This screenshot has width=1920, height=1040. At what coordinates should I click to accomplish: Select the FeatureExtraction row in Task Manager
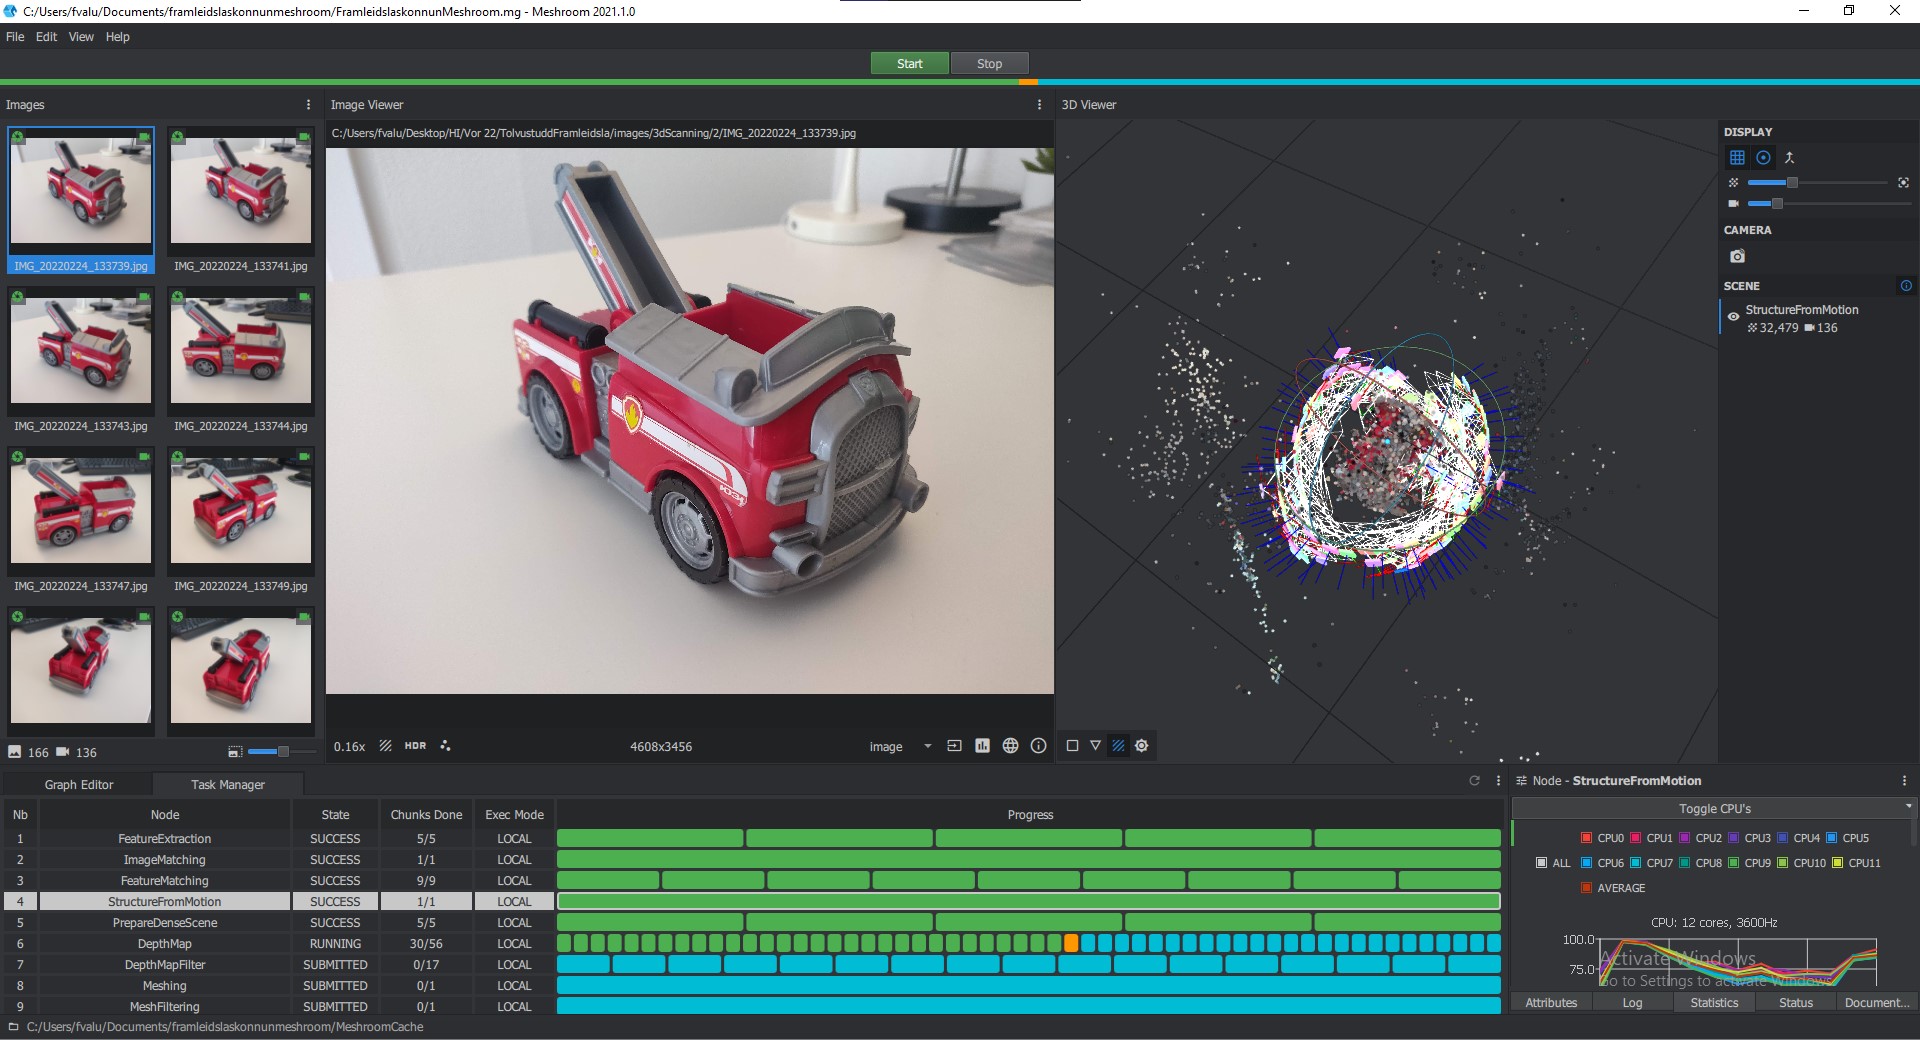point(752,838)
